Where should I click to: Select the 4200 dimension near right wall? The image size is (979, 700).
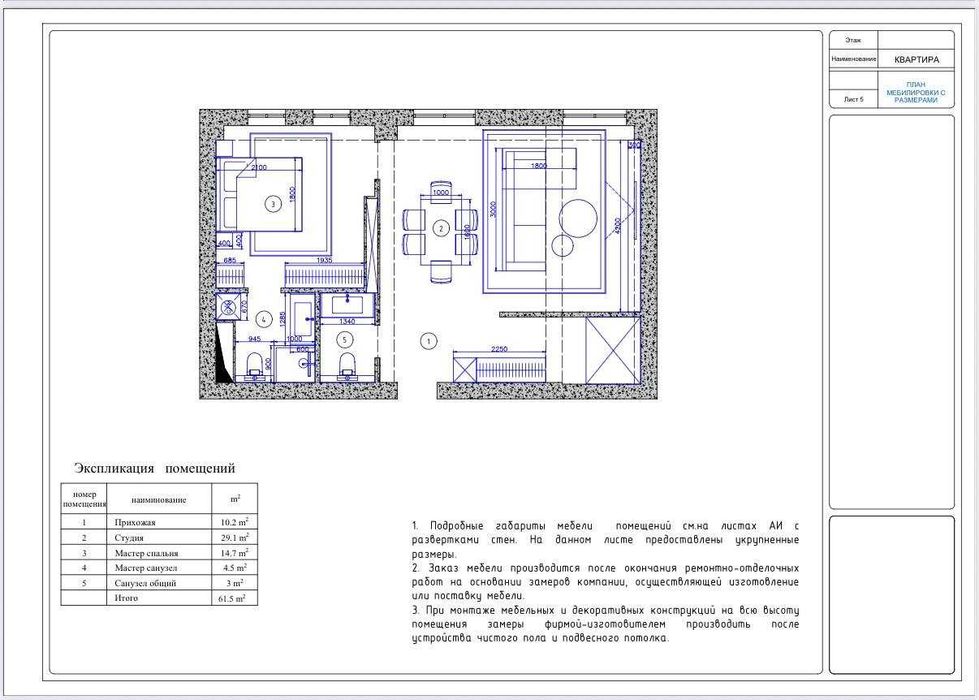[617, 226]
